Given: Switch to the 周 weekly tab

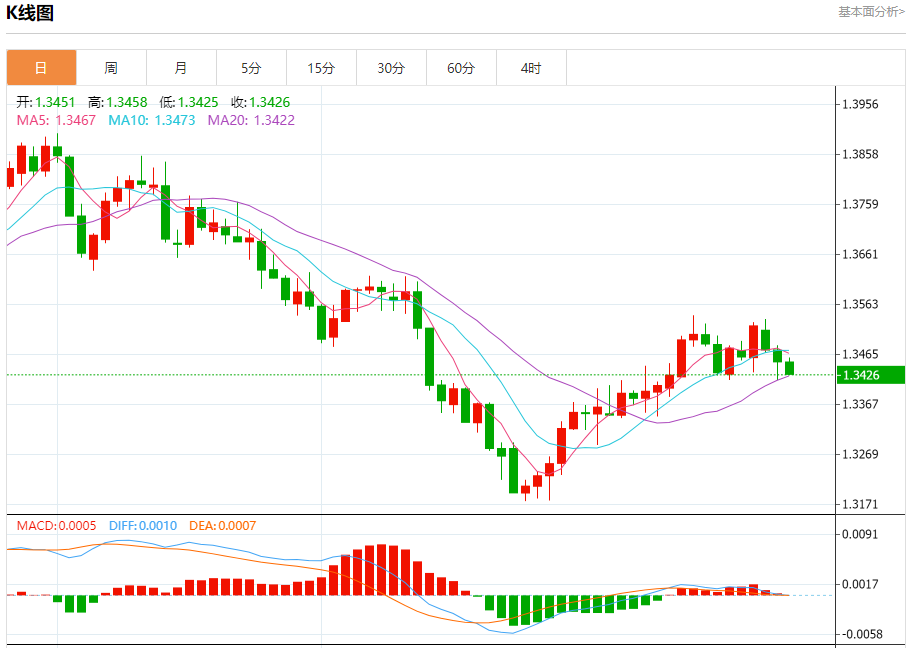Looking at the screenshot, I should coord(111,68).
